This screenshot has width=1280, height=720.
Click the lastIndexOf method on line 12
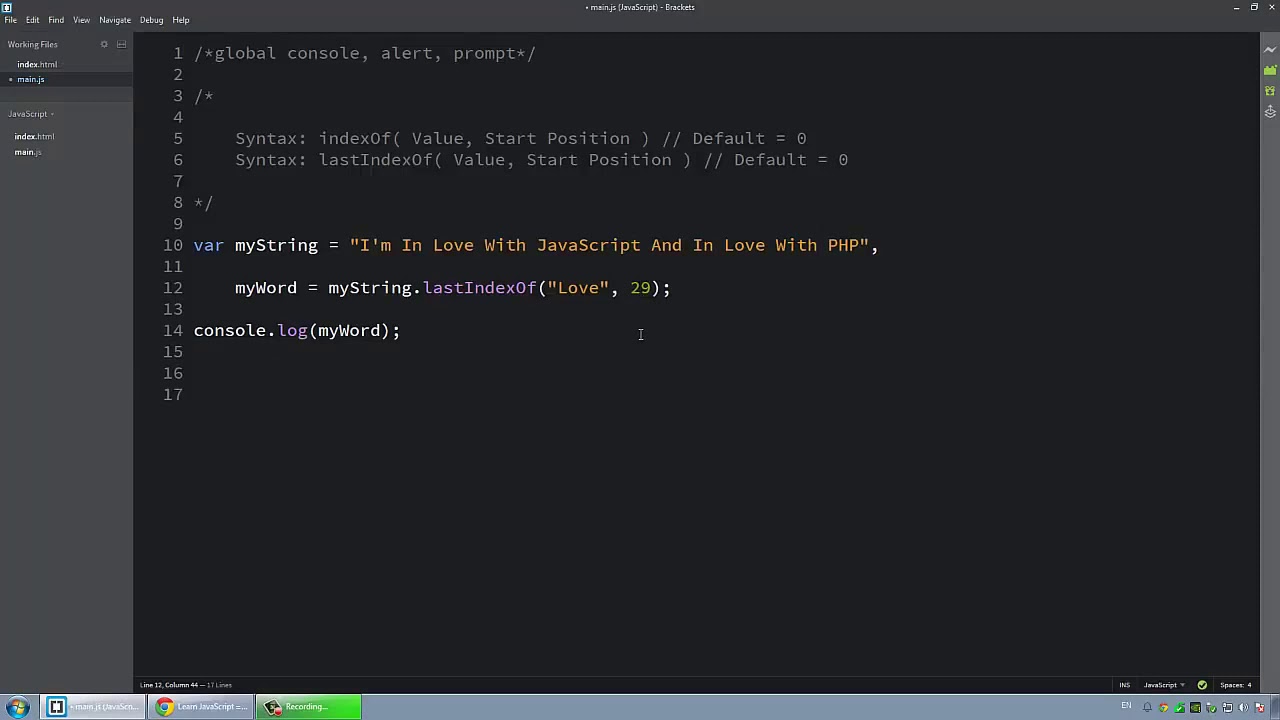coord(479,288)
